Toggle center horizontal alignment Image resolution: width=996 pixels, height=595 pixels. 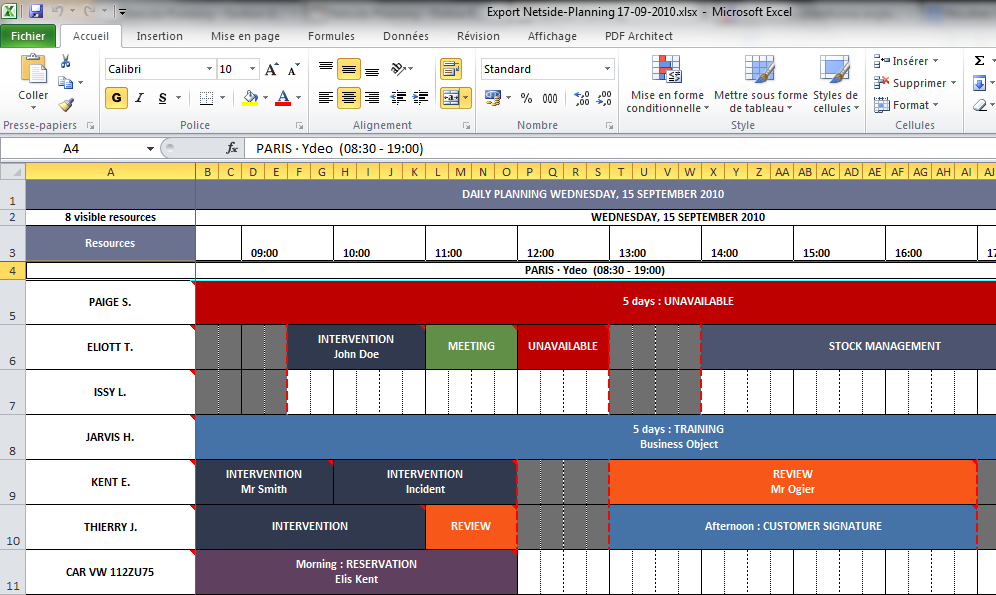349,98
